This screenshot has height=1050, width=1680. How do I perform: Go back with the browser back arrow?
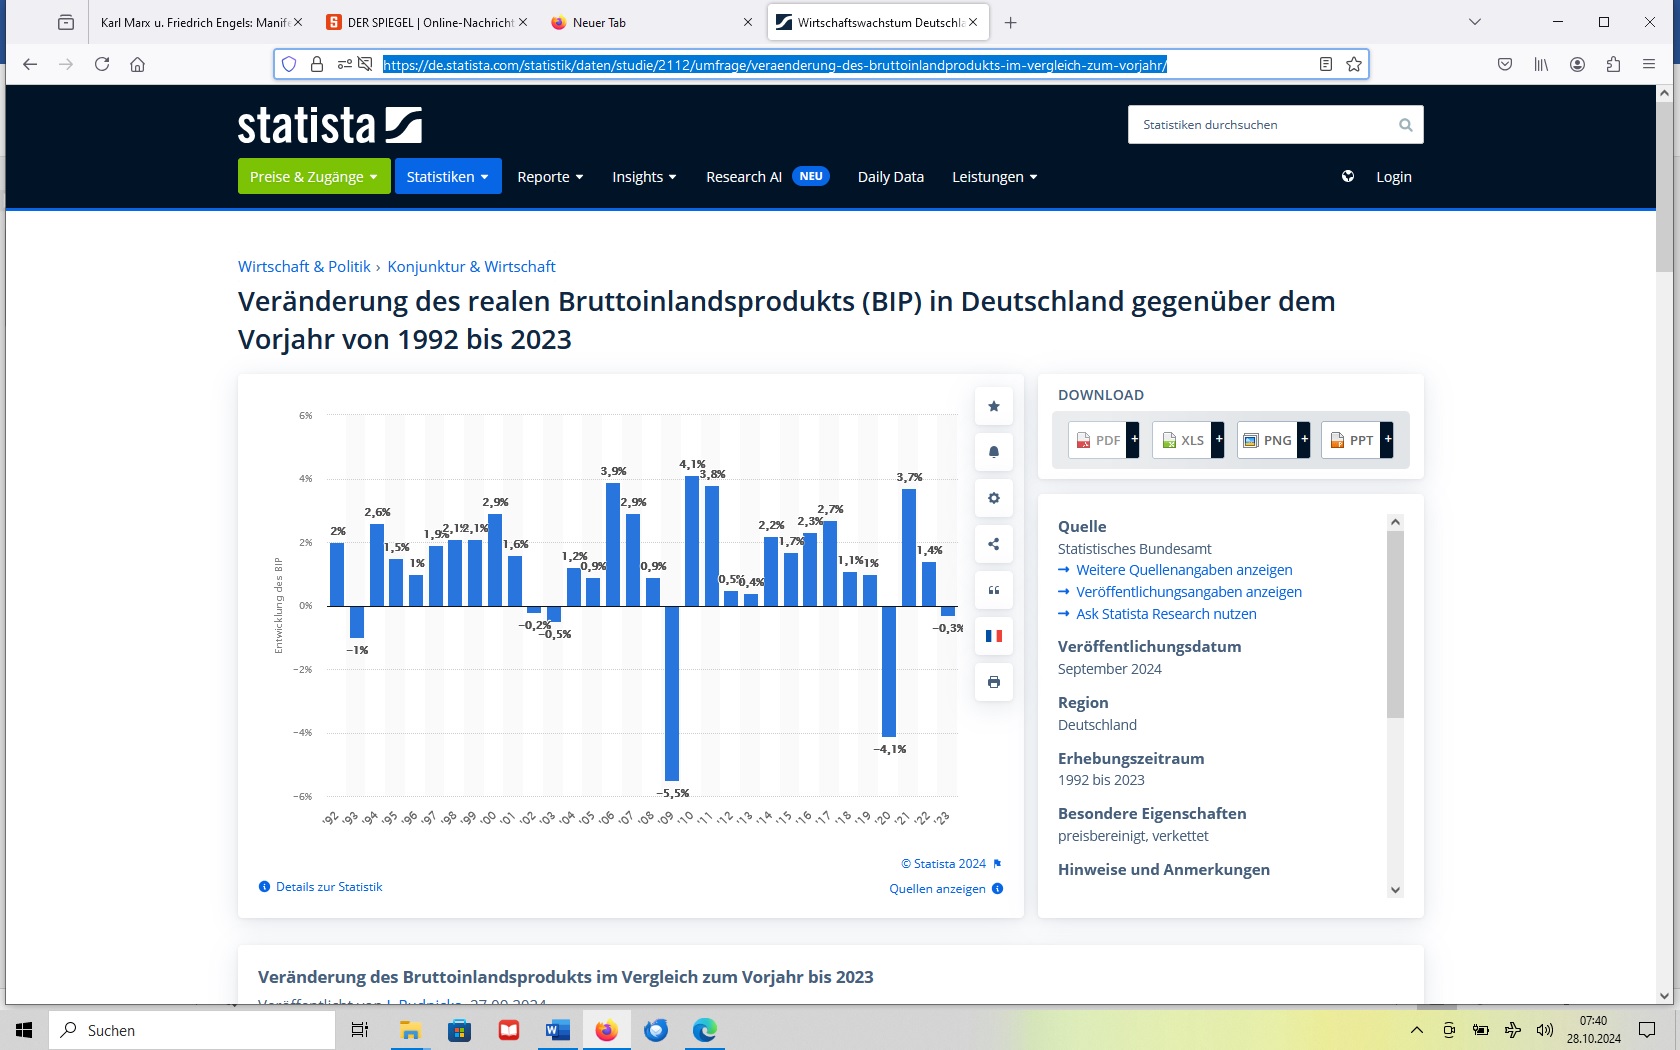pyautogui.click(x=30, y=64)
